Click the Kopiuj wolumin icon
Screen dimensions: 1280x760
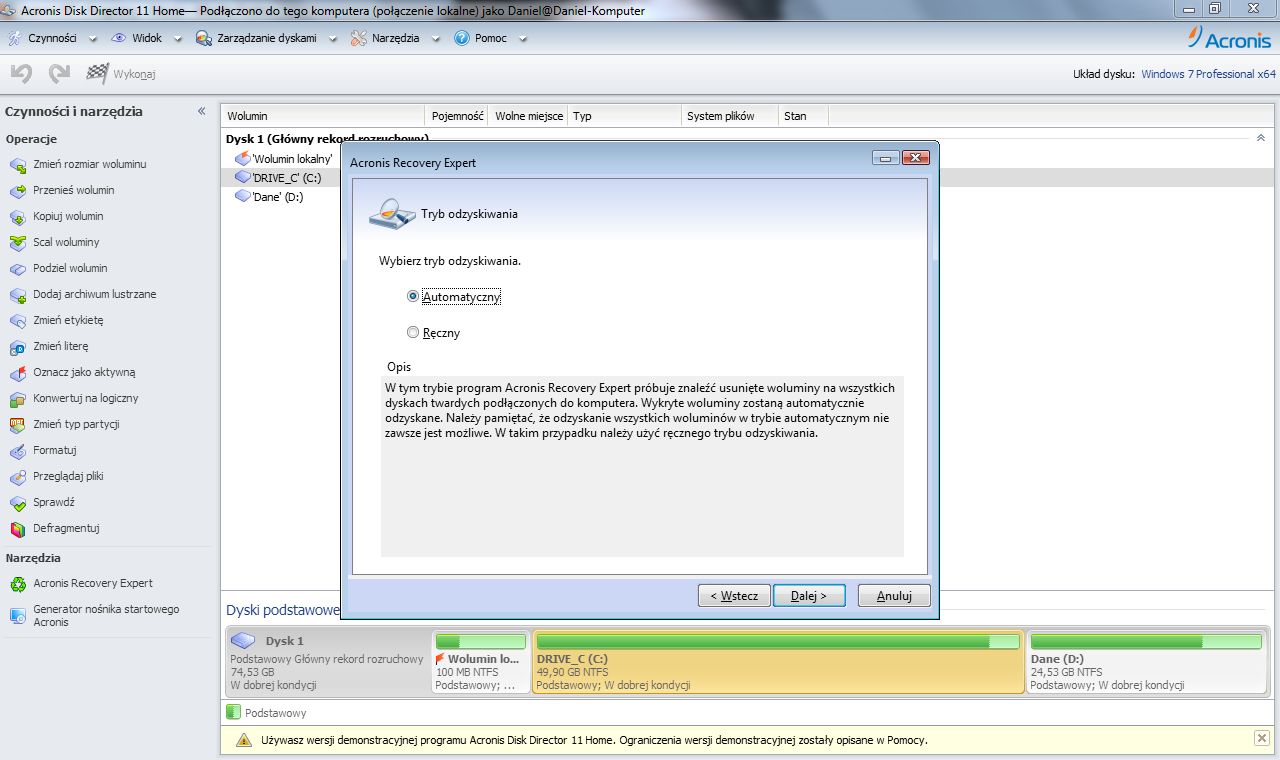pyautogui.click(x=17, y=217)
